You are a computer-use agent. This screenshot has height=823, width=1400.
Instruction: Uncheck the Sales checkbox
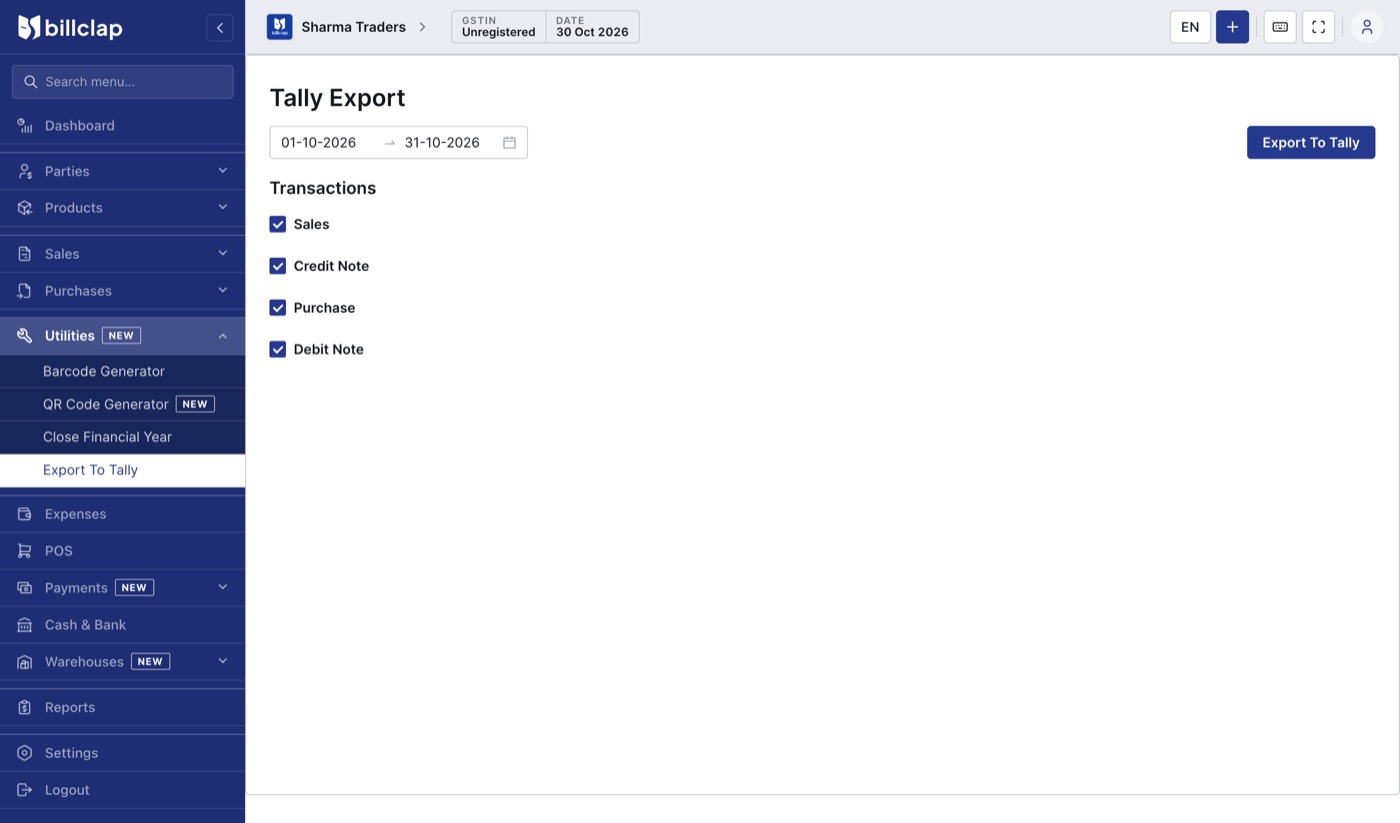click(278, 224)
